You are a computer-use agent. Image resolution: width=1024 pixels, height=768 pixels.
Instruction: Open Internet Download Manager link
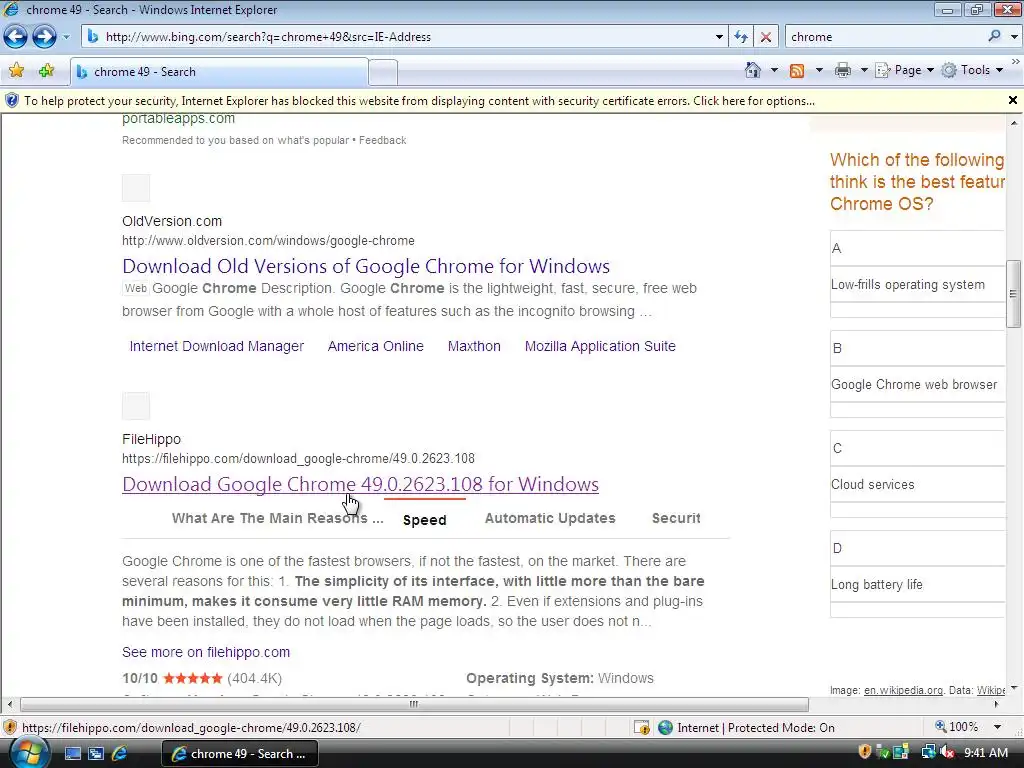(217, 346)
